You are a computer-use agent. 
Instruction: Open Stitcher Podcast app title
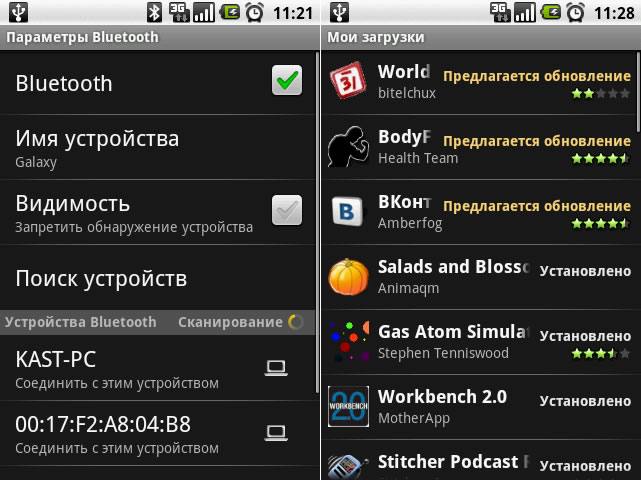tap(453, 462)
